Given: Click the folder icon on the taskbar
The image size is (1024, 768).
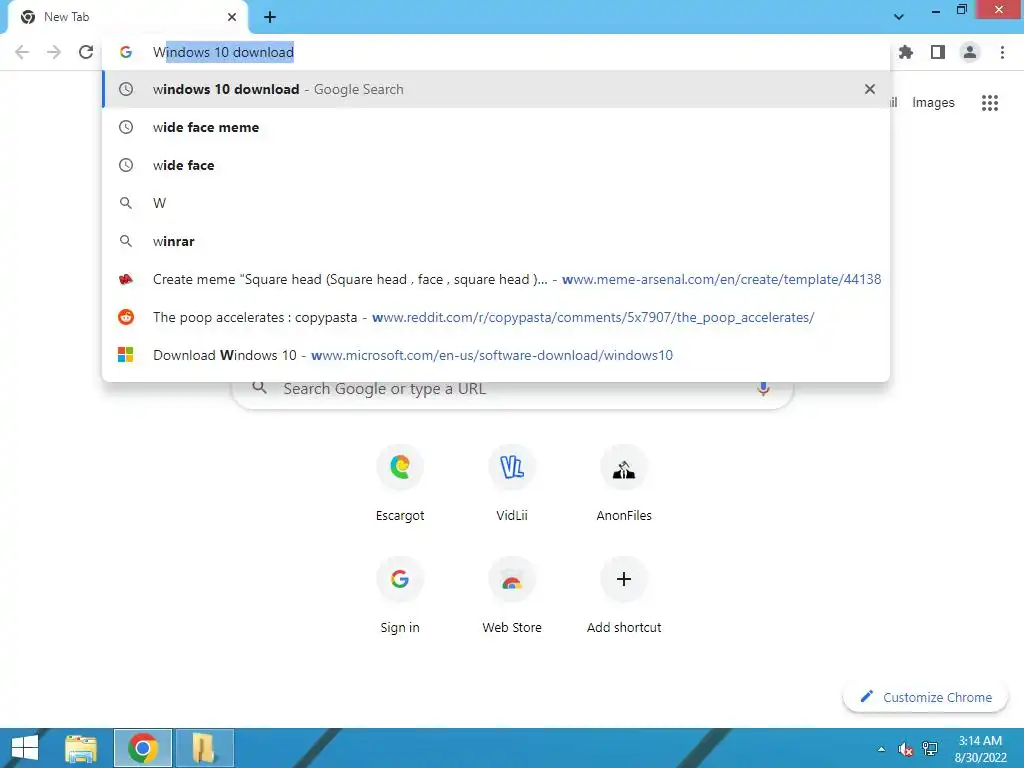Looking at the screenshot, I should pyautogui.click(x=204, y=748).
